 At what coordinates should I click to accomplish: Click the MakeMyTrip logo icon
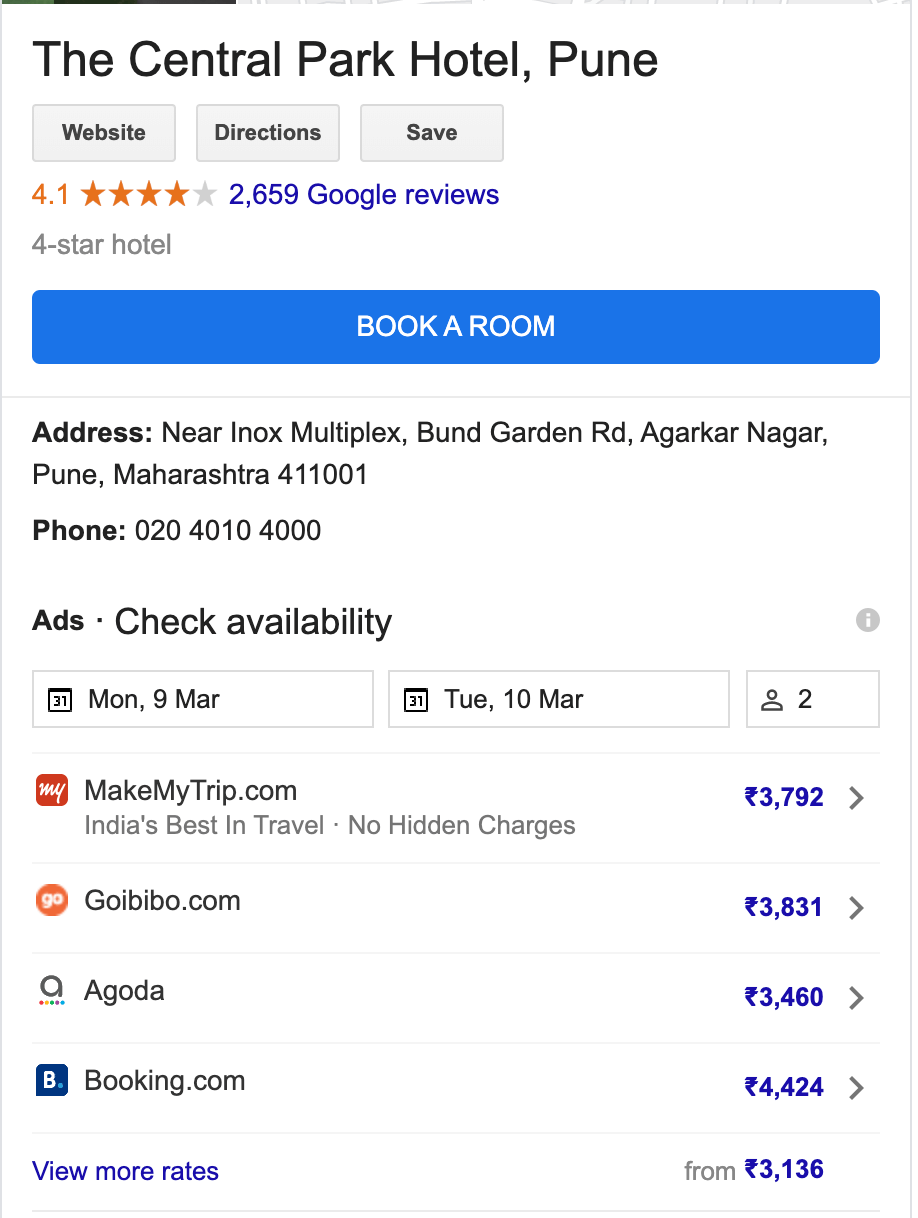pyautogui.click(x=52, y=791)
